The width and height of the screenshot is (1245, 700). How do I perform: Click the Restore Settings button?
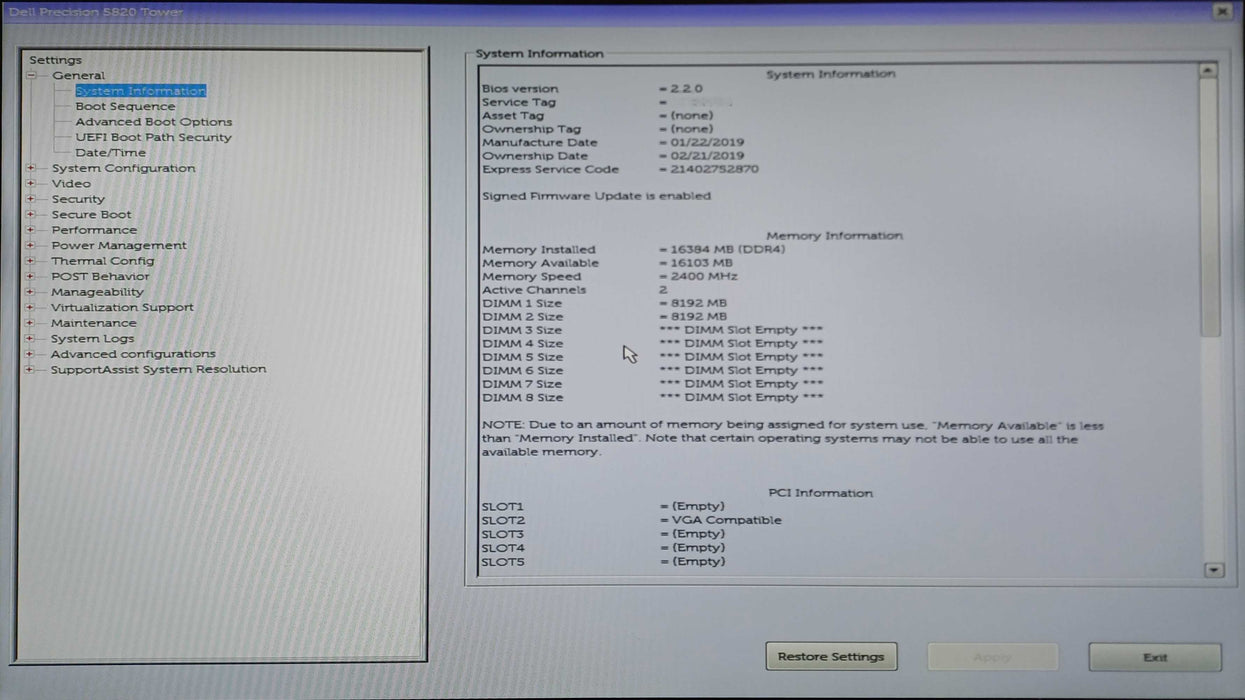pos(831,657)
